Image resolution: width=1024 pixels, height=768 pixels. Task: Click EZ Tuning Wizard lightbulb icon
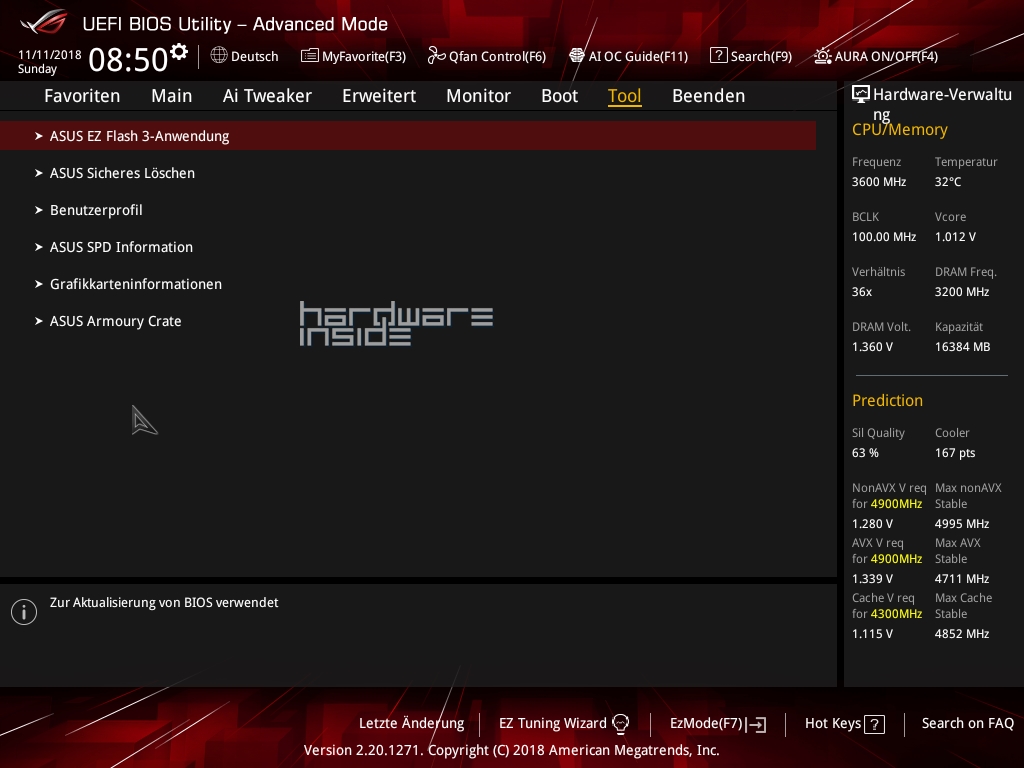coord(620,723)
